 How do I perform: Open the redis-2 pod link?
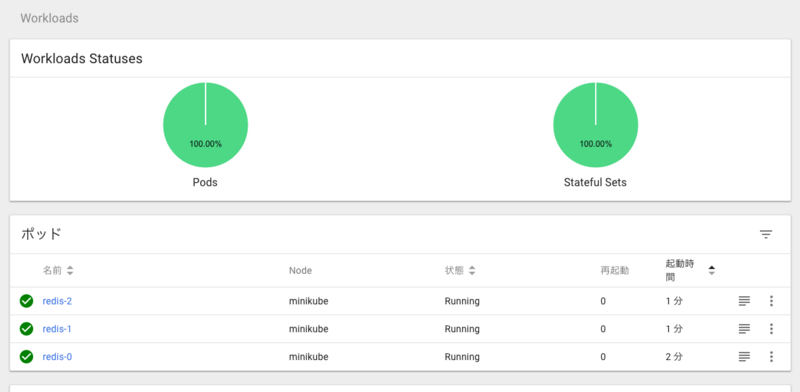[57, 301]
